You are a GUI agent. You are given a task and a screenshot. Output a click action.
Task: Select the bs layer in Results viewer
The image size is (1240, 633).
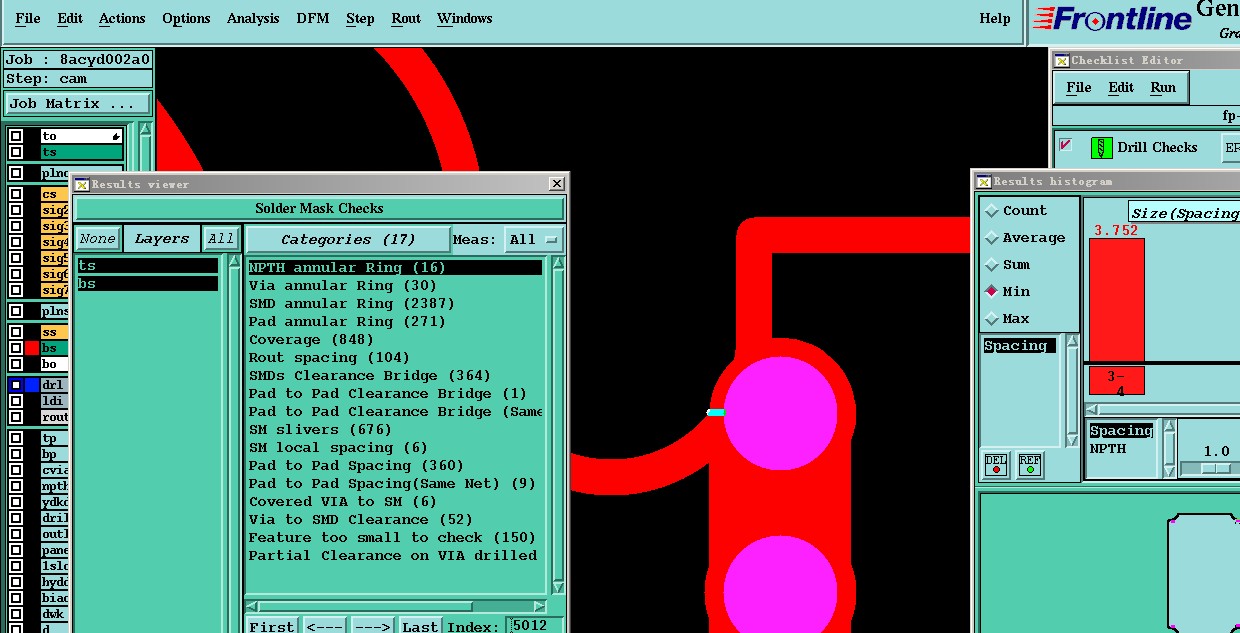point(147,284)
